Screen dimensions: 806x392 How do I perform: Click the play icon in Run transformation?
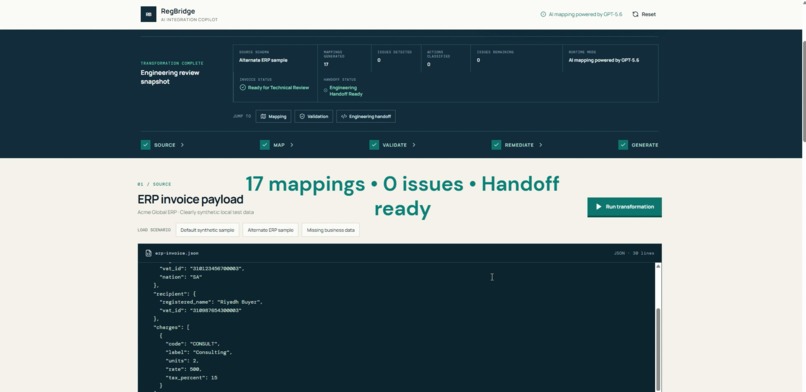(x=598, y=207)
